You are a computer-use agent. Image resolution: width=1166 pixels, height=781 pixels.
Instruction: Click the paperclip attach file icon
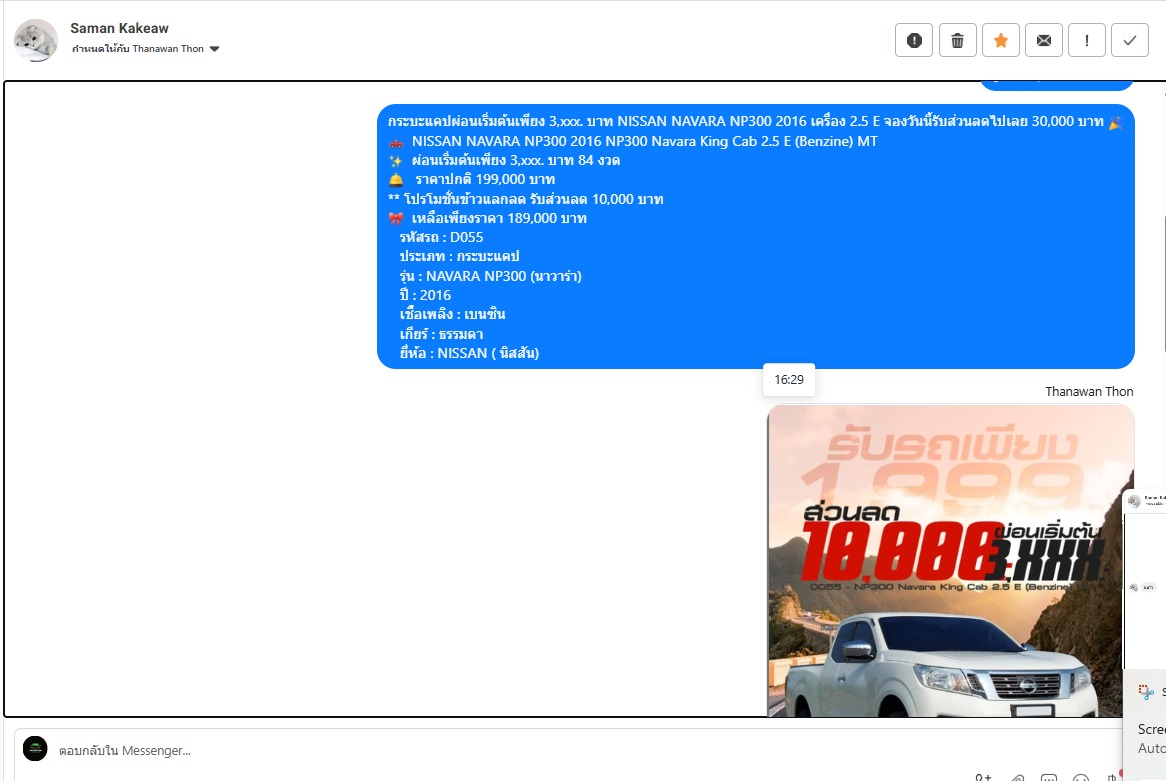1017,777
